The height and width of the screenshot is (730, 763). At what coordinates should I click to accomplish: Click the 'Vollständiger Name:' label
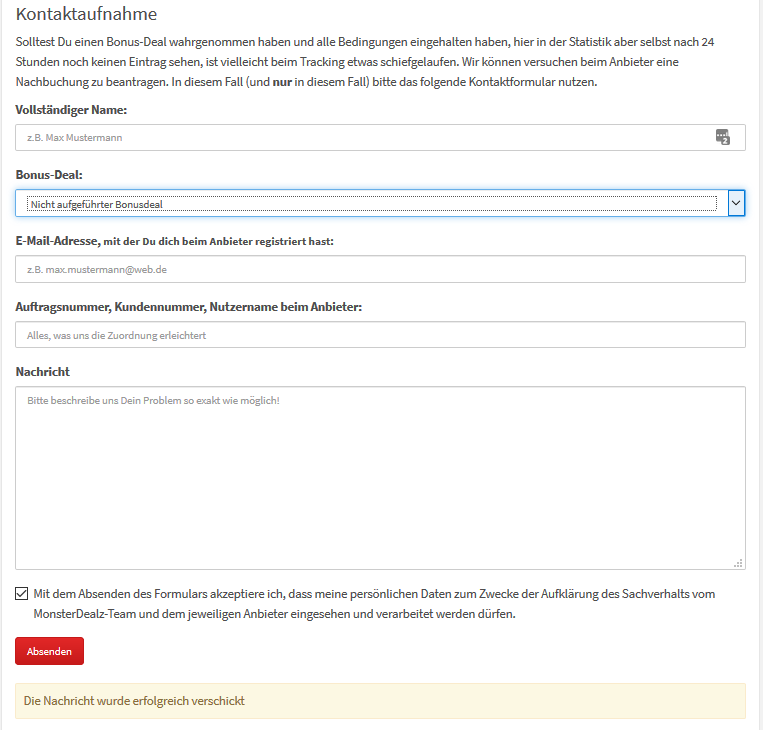pyautogui.click(x=71, y=109)
